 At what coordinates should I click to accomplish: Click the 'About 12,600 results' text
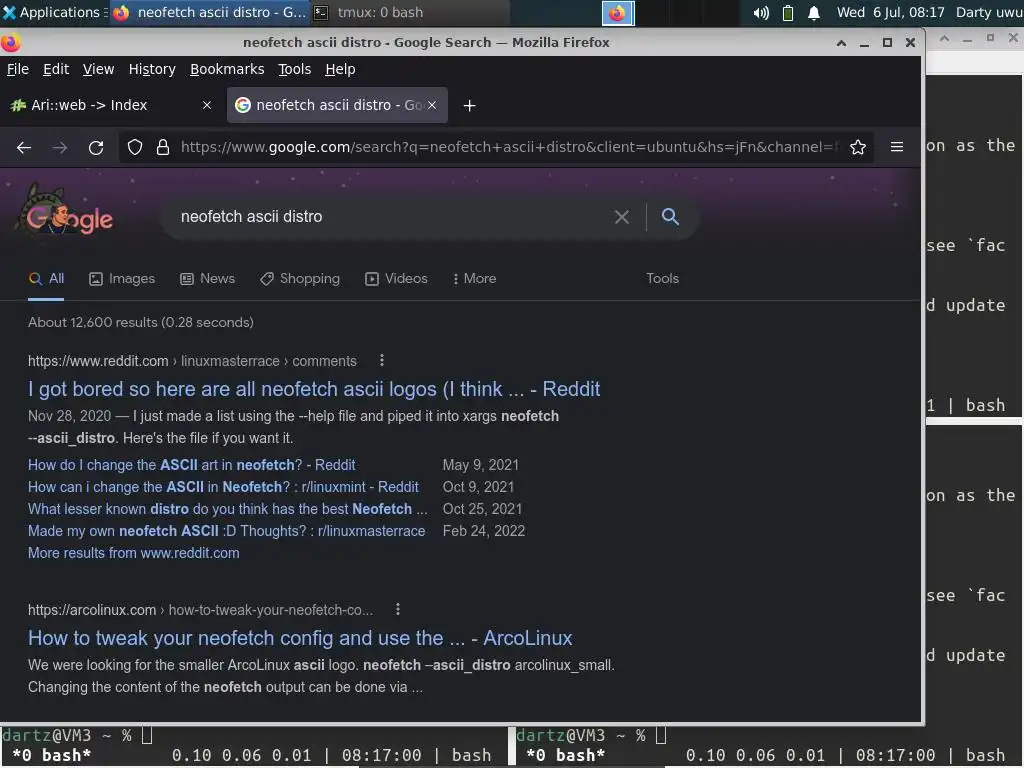pos(140,322)
